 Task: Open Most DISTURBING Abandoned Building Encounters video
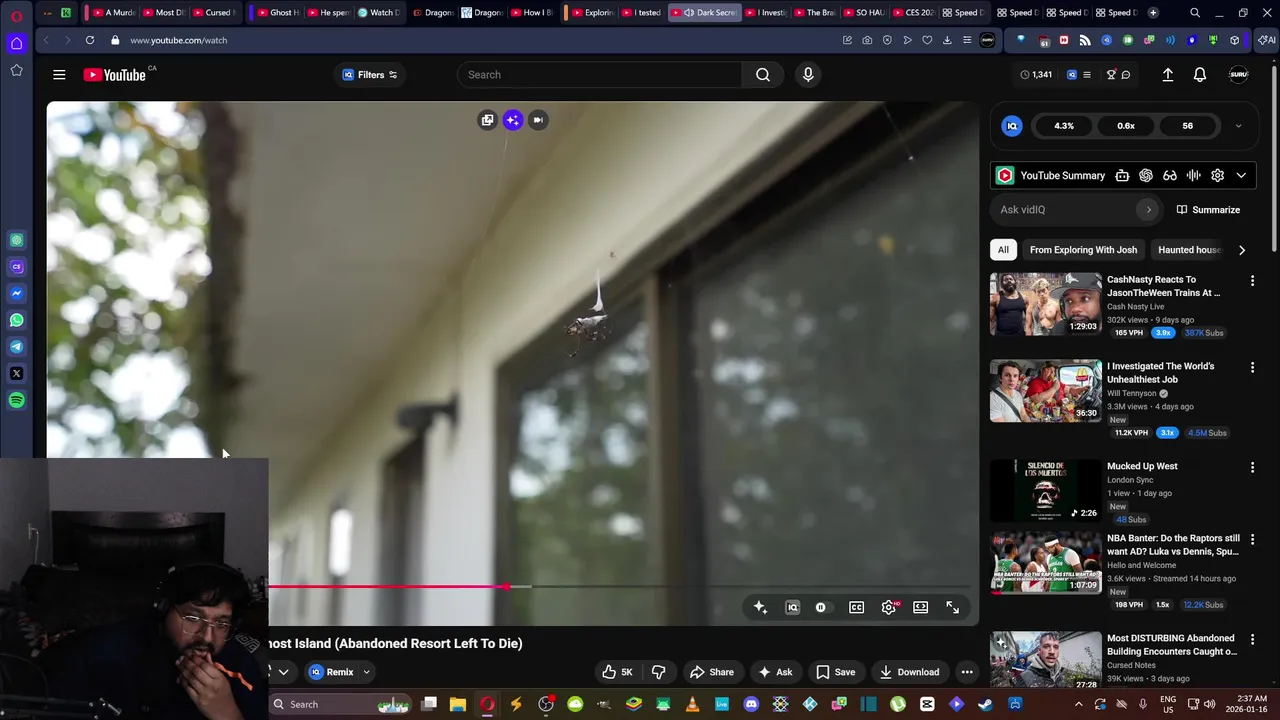coord(1172,644)
